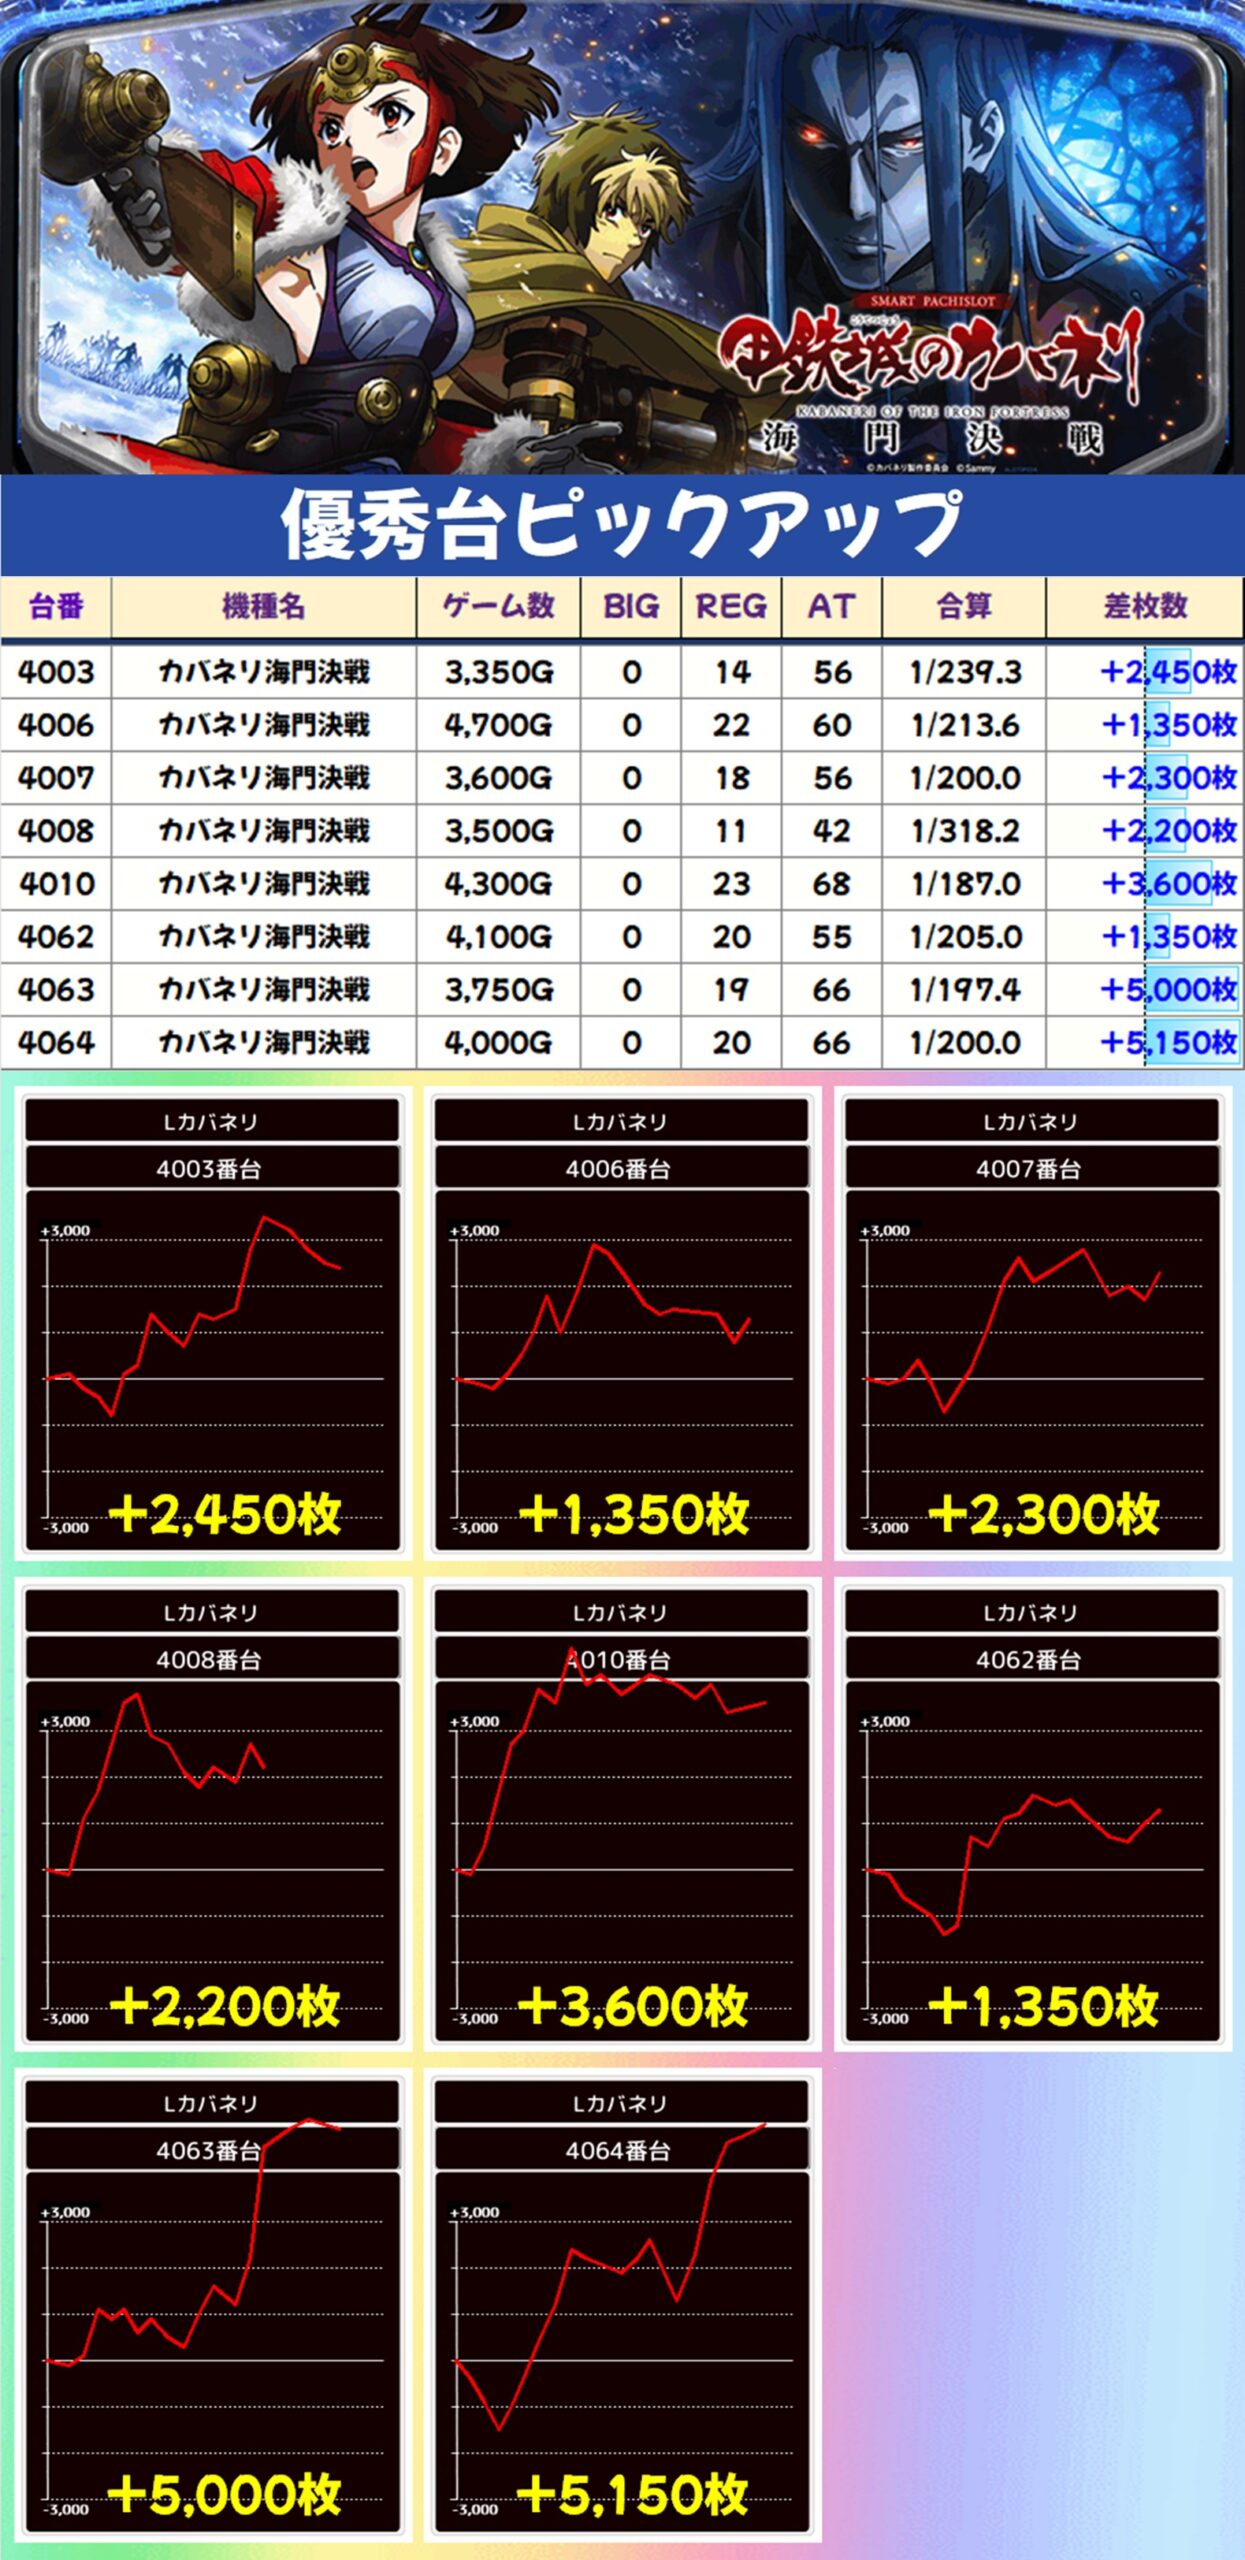Open the 4063番台 slump graph

[212, 2305]
